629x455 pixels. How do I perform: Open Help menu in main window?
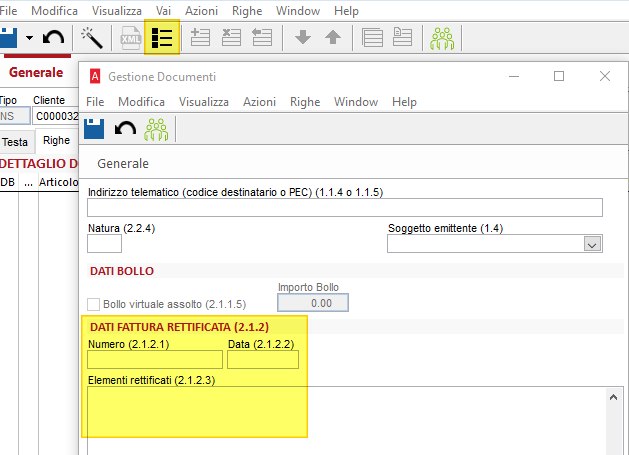coord(347,11)
